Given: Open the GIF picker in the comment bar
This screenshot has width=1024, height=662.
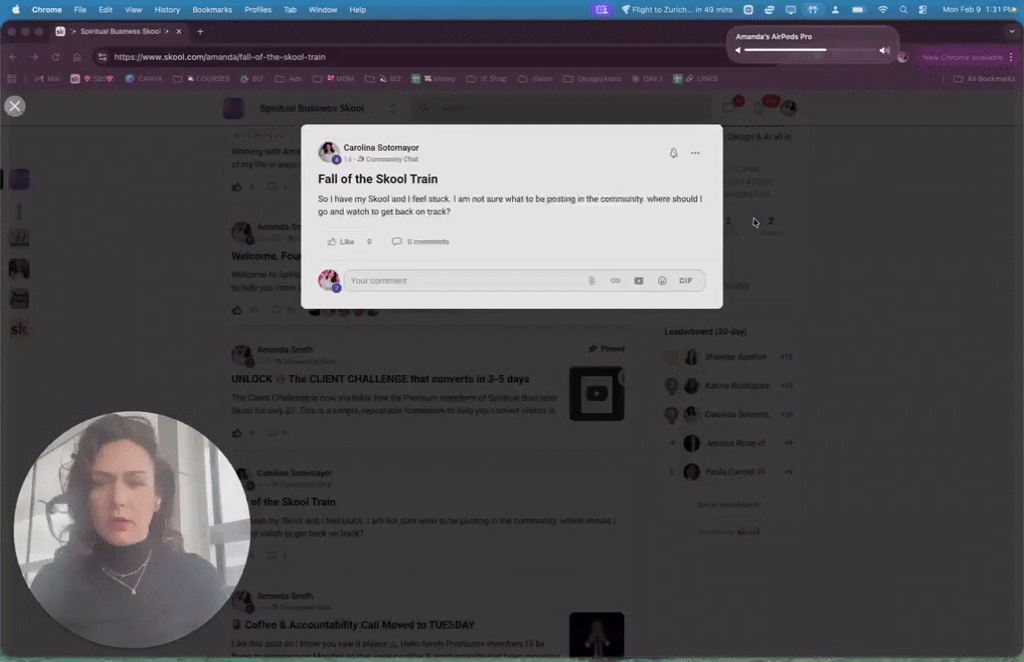Looking at the screenshot, I should tap(685, 280).
